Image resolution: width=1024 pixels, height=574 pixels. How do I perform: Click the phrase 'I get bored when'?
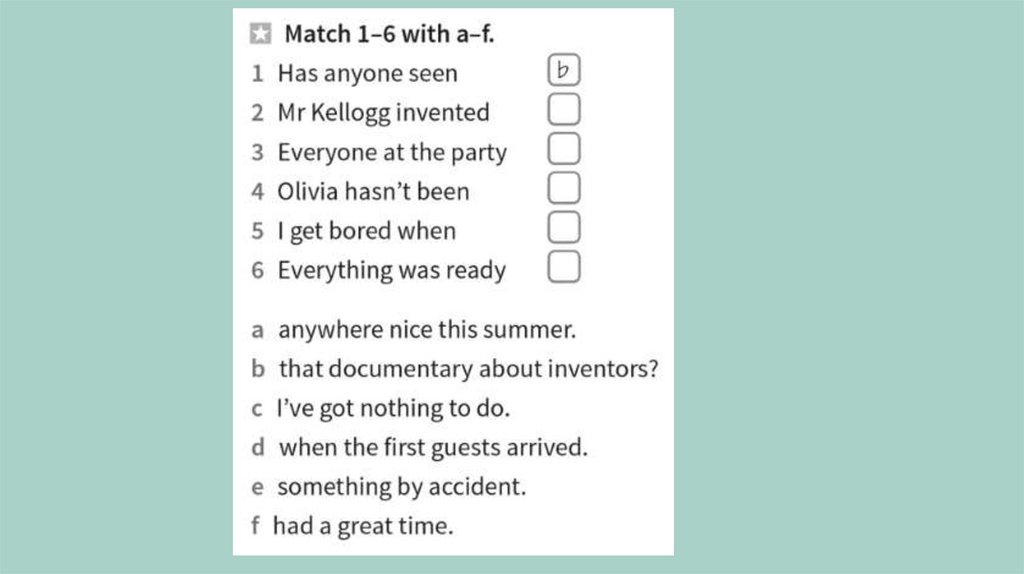366,231
